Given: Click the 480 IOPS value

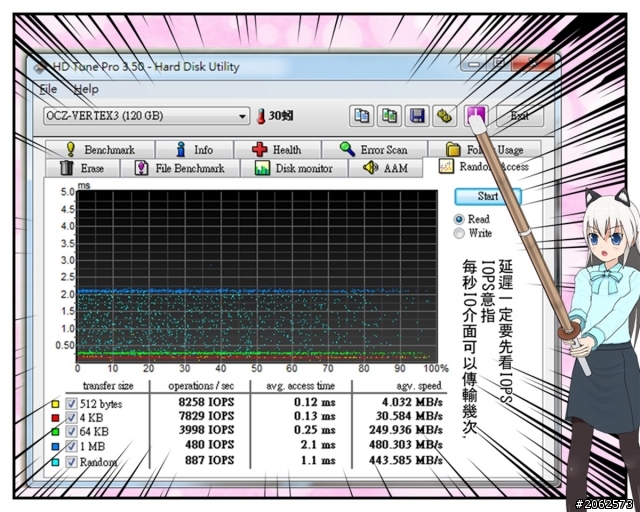Looking at the screenshot, I should pos(209,444).
